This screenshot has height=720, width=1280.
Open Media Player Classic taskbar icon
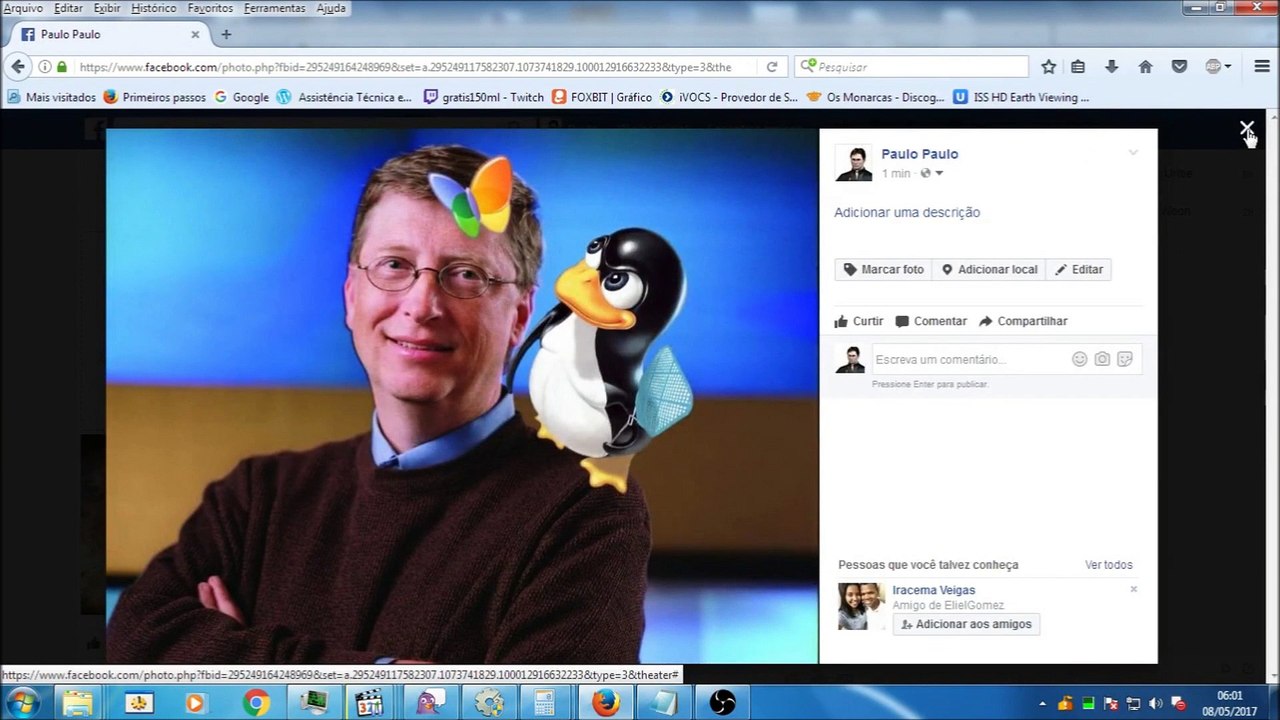point(371,703)
